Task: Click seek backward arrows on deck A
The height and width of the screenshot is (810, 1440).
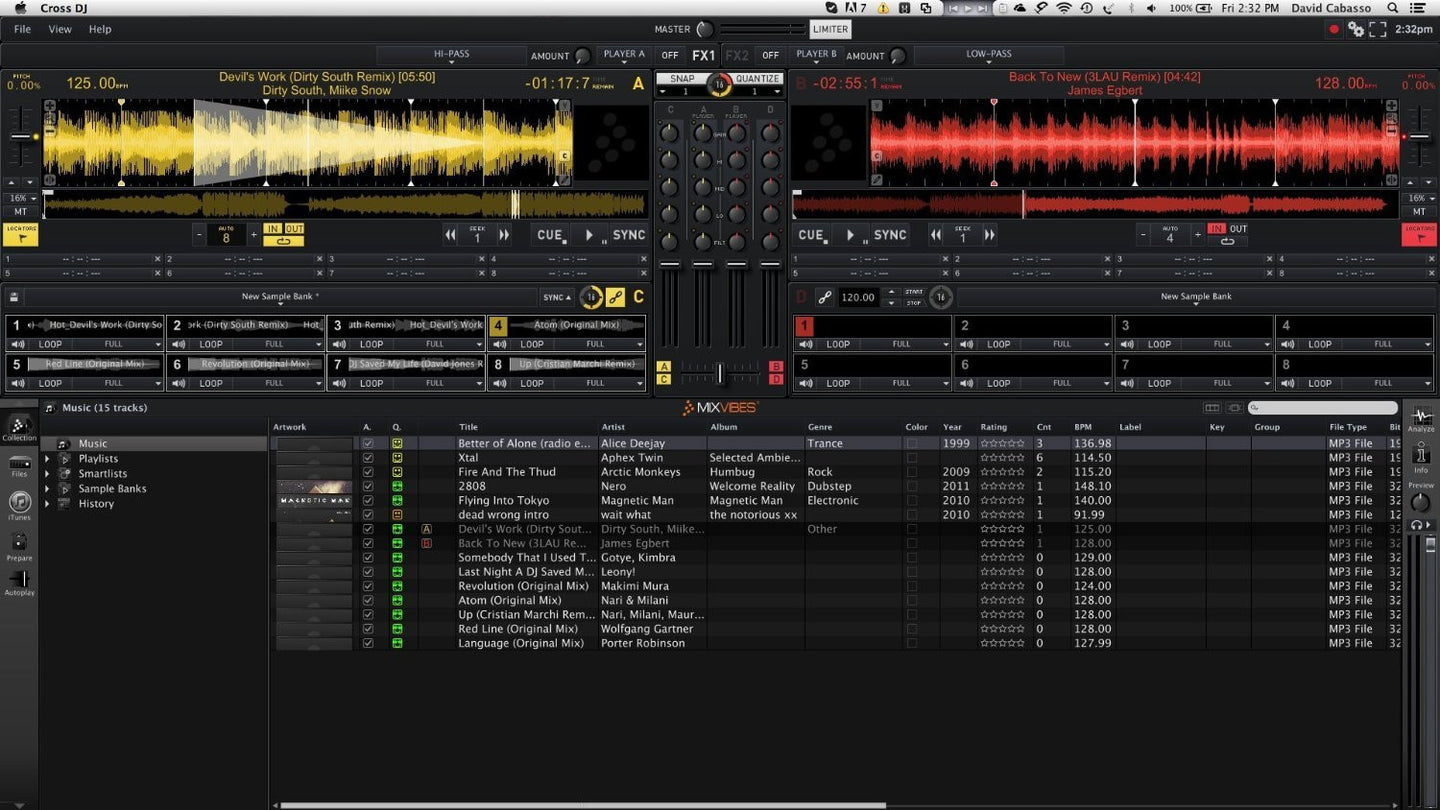Action: point(451,235)
